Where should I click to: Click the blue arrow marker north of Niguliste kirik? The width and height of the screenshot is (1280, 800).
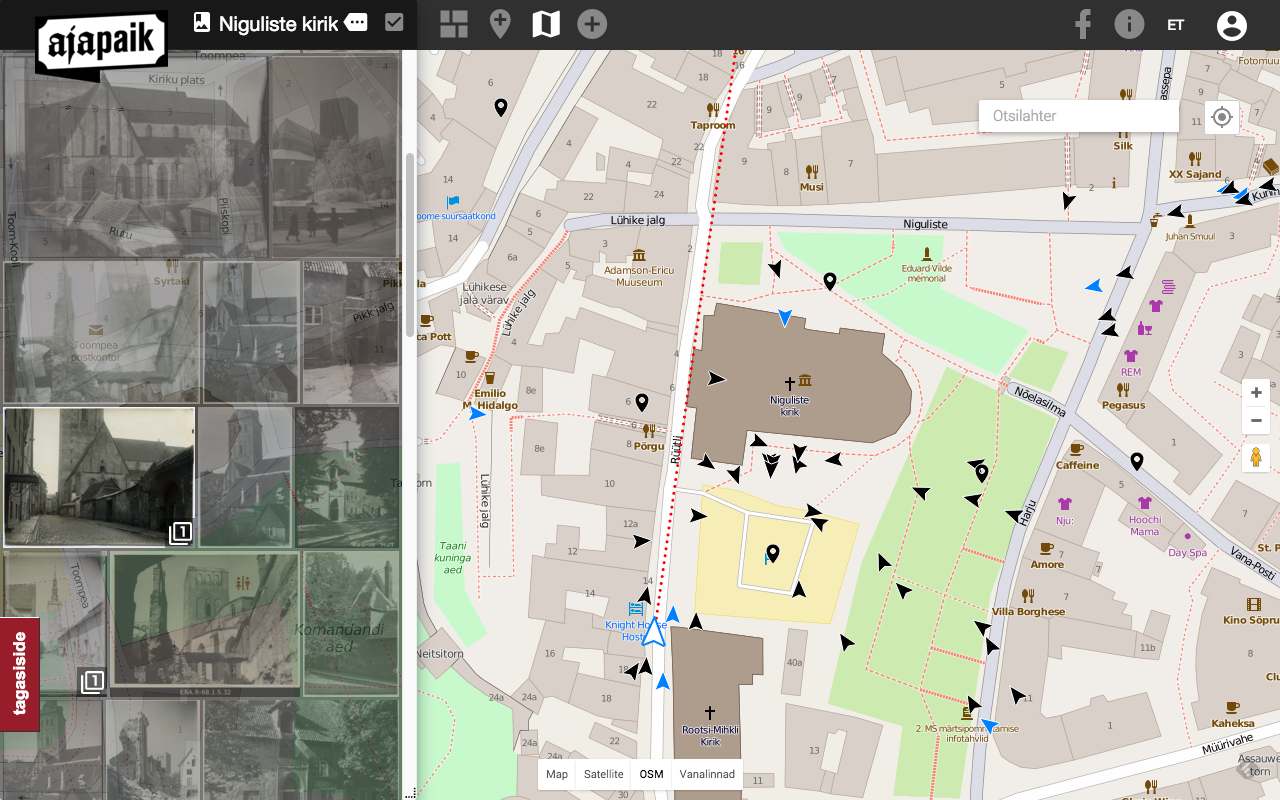(785, 318)
